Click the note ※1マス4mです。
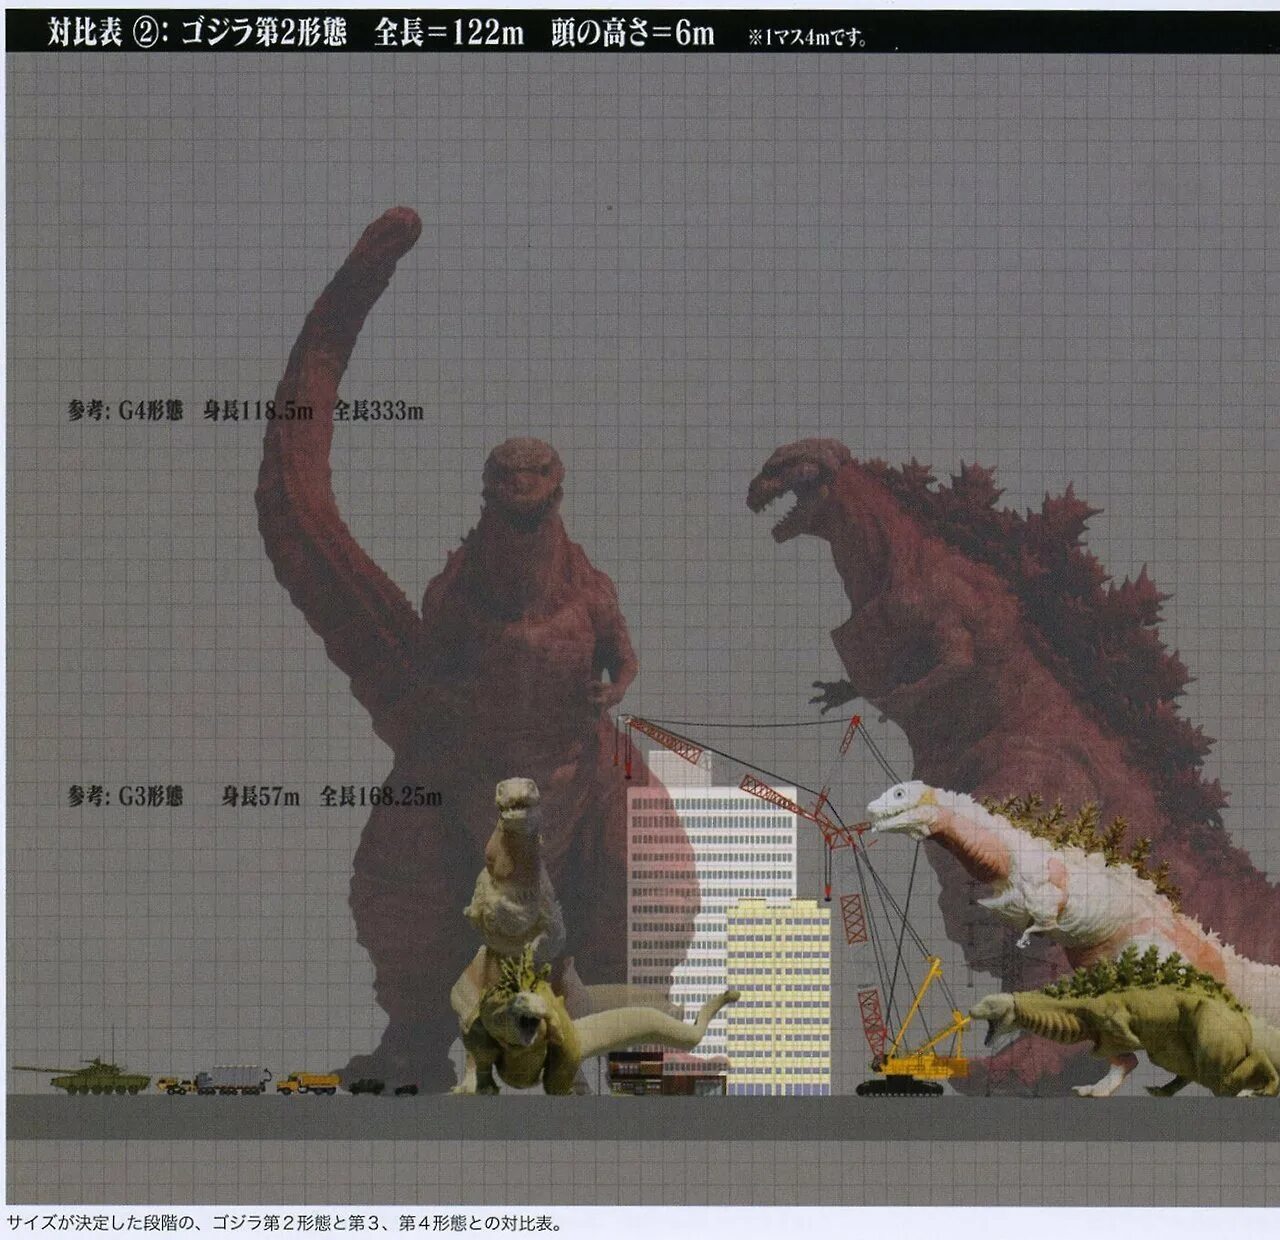The height and width of the screenshot is (1240, 1280). pyautogui.click(x=808, y=38)
